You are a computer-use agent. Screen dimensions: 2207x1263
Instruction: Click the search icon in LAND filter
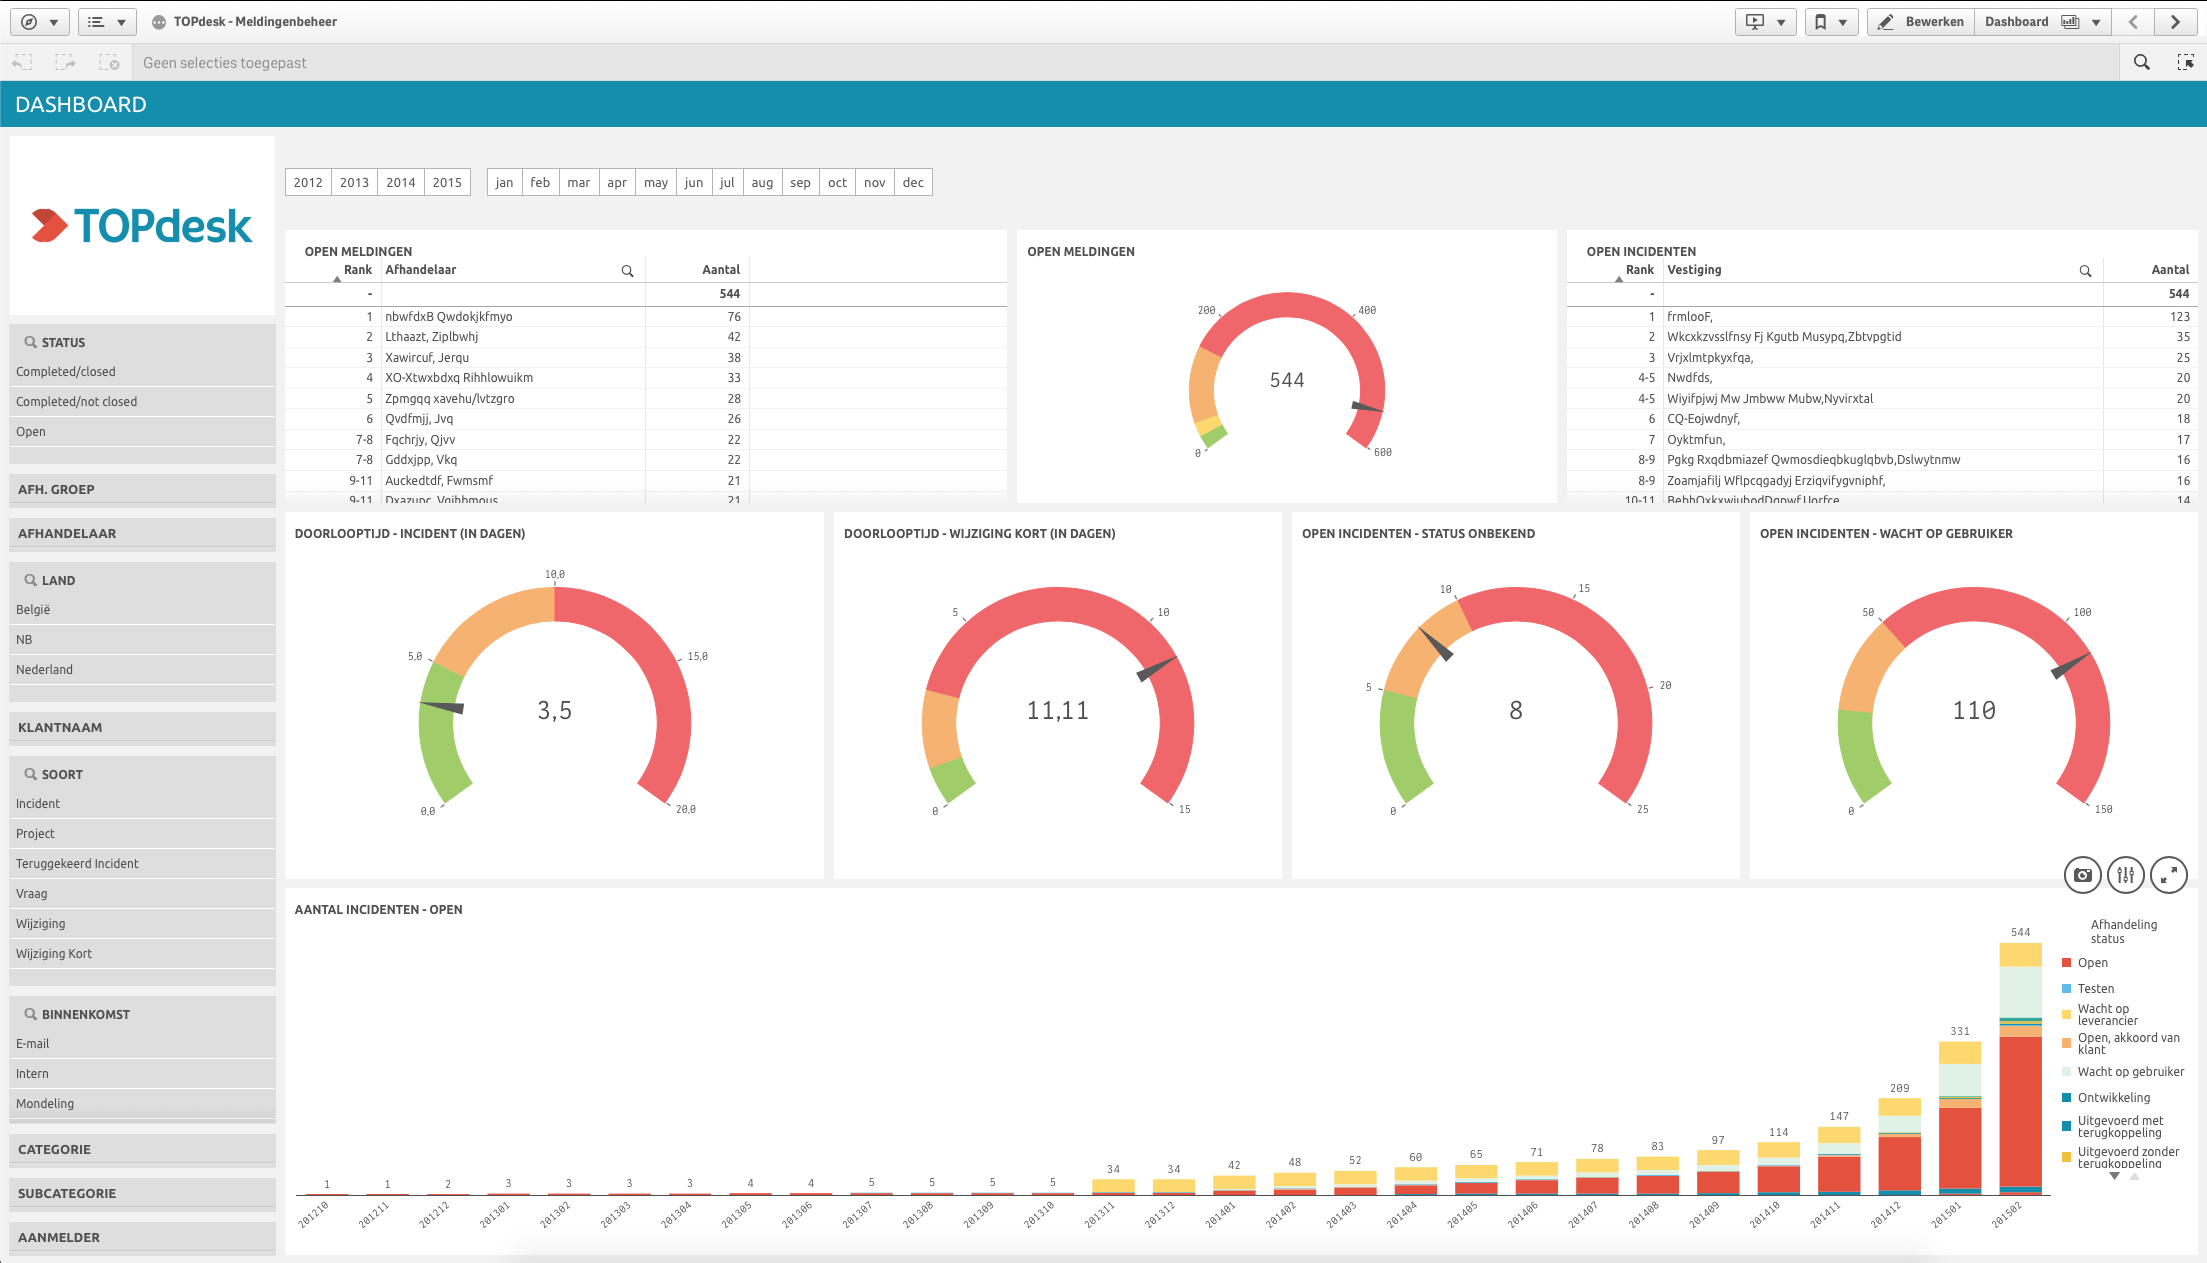tap(31, 580)
